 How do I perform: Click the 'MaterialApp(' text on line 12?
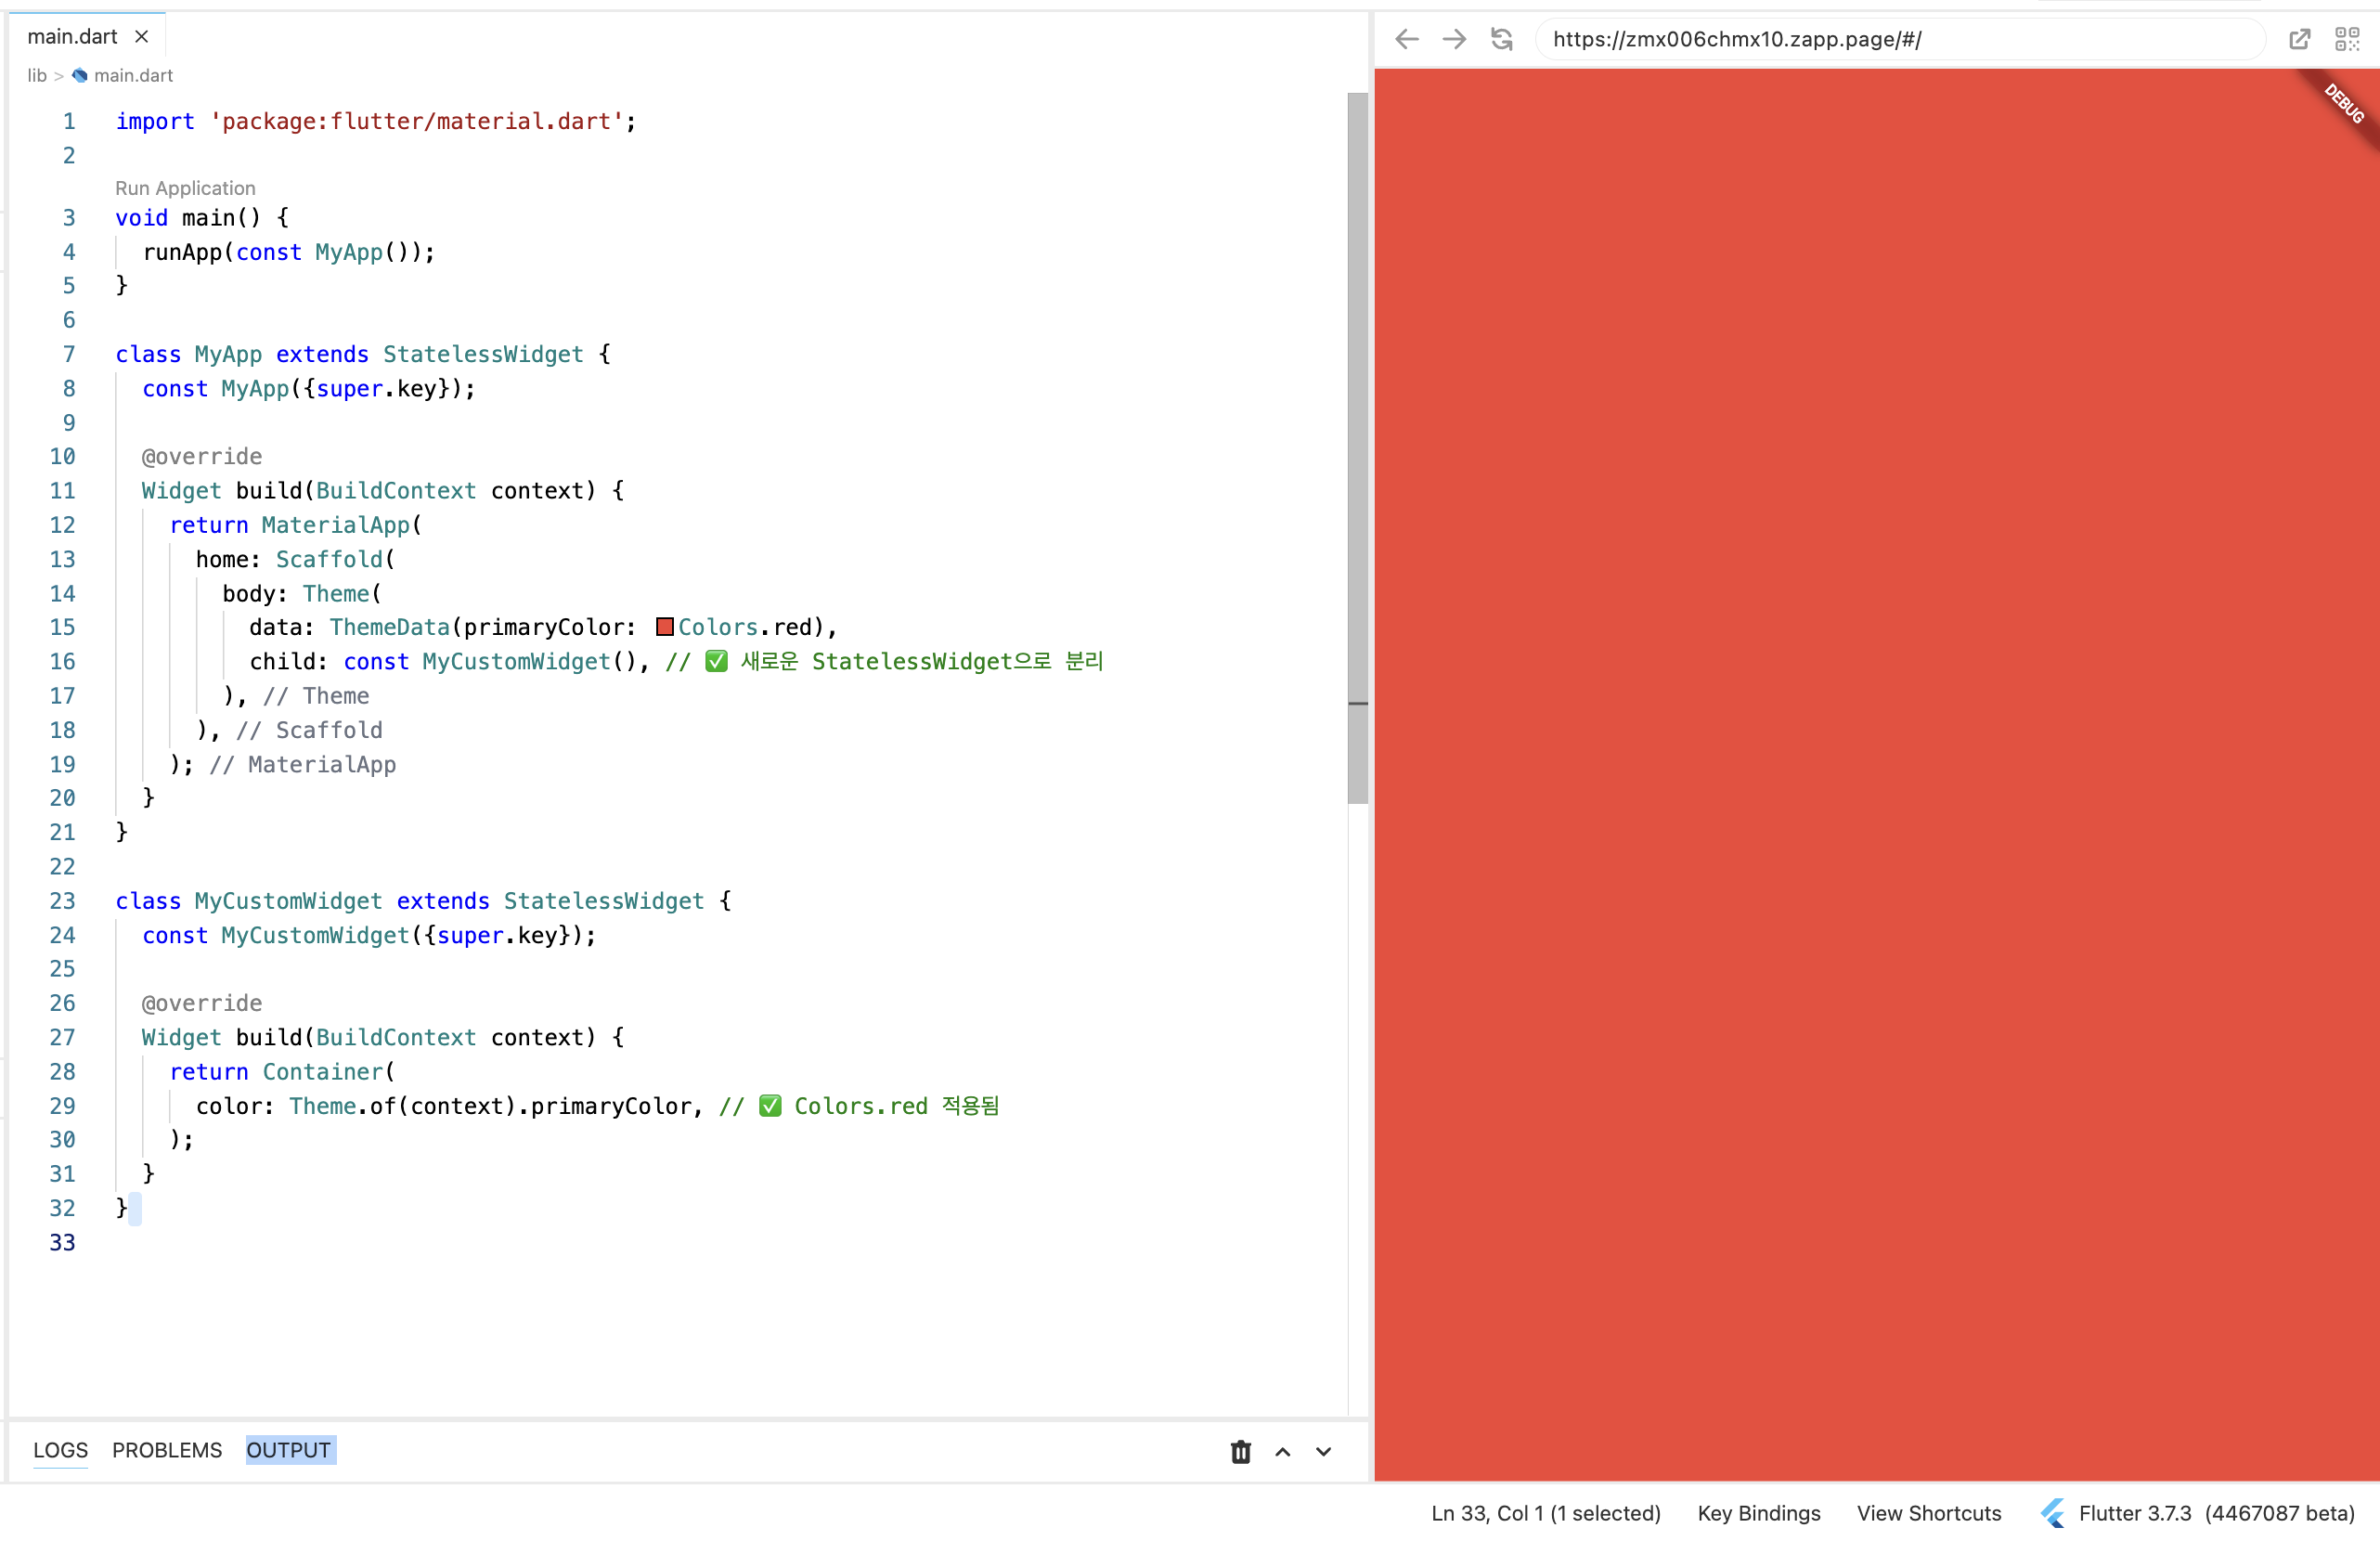[x=342, y=525]
